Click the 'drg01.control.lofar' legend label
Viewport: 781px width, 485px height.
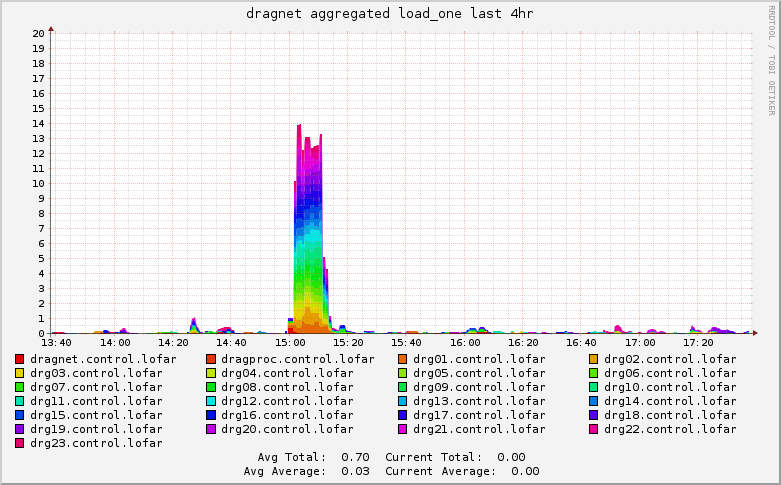tap(479, 359)
